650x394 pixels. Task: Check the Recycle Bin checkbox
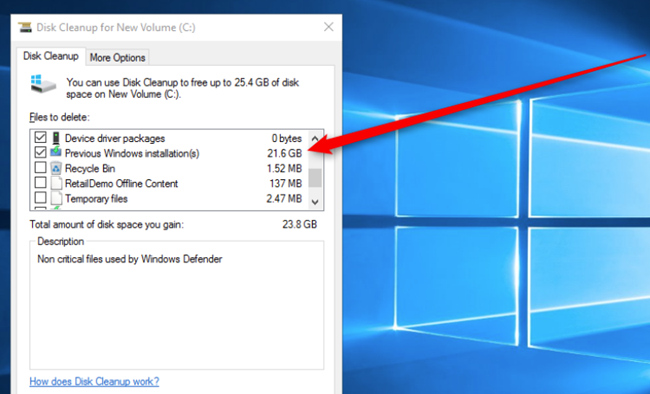click(x=40, y=168)
